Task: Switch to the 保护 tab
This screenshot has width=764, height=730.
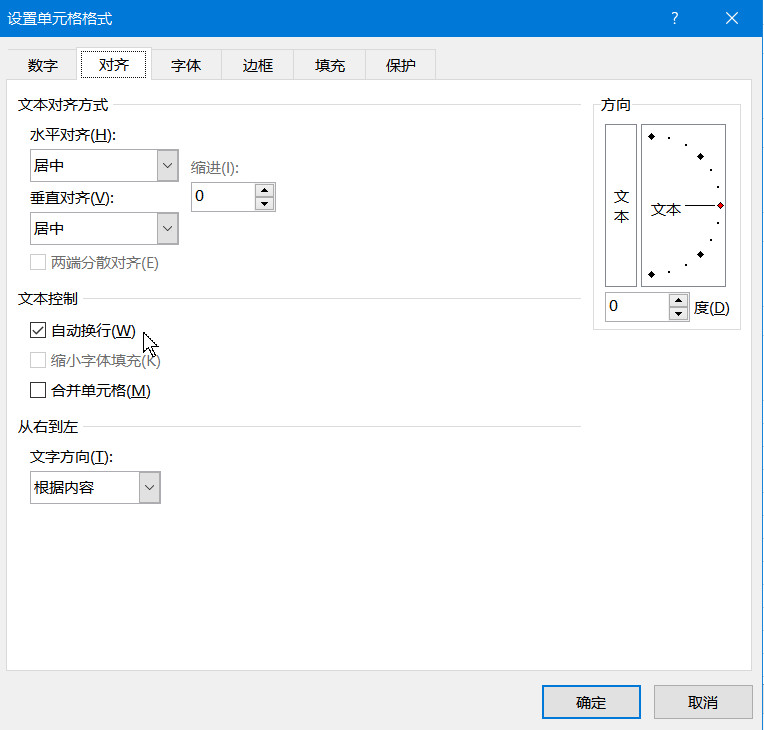Action: click(401, 65)
